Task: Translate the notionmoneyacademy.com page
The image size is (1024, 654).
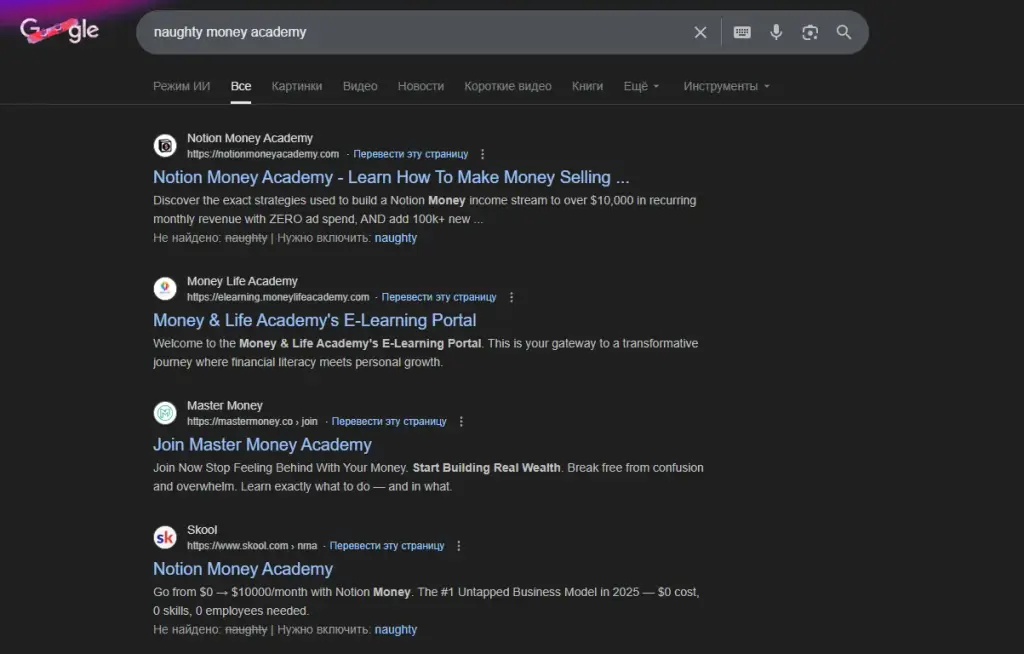Action: pyautogui.click(x=411, y=154)
